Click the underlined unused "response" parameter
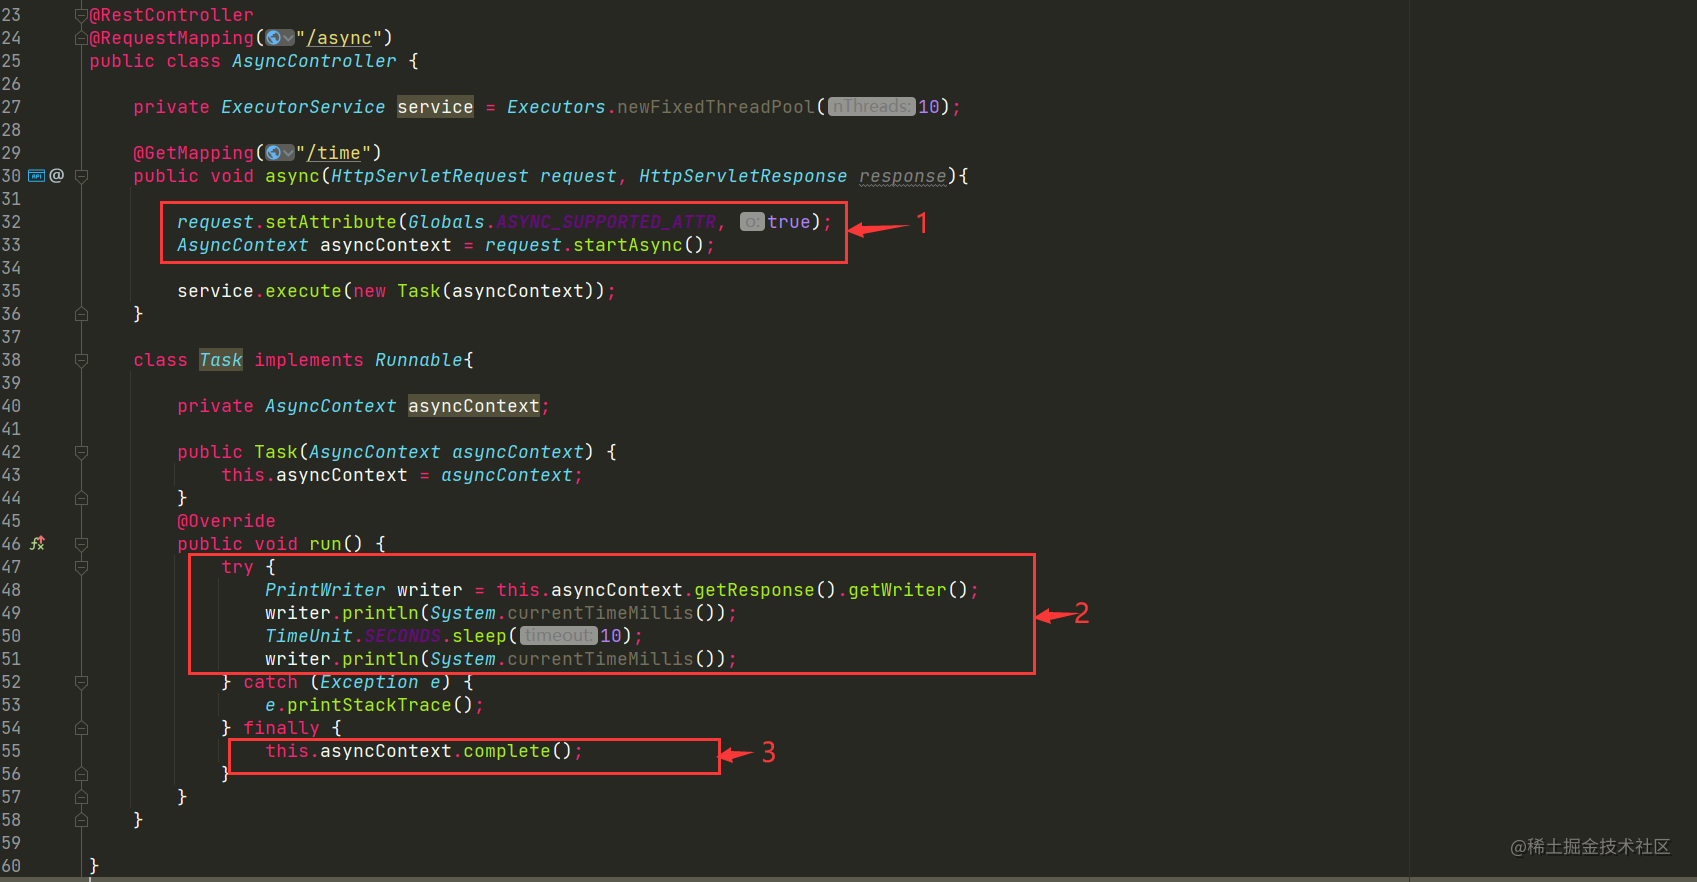 click(903, 176)
